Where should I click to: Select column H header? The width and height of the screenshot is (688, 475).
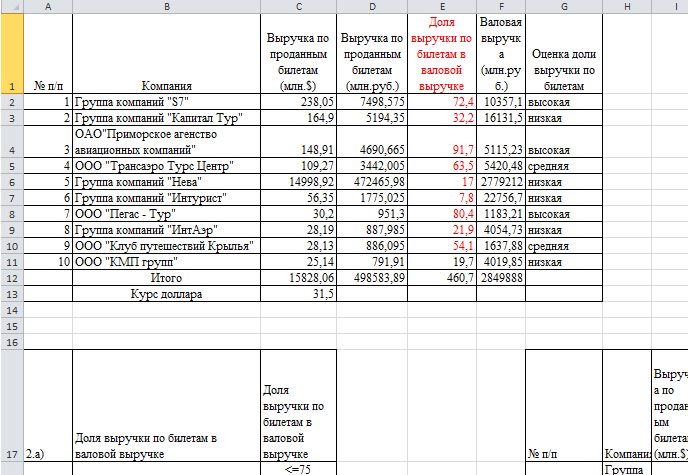627,6
